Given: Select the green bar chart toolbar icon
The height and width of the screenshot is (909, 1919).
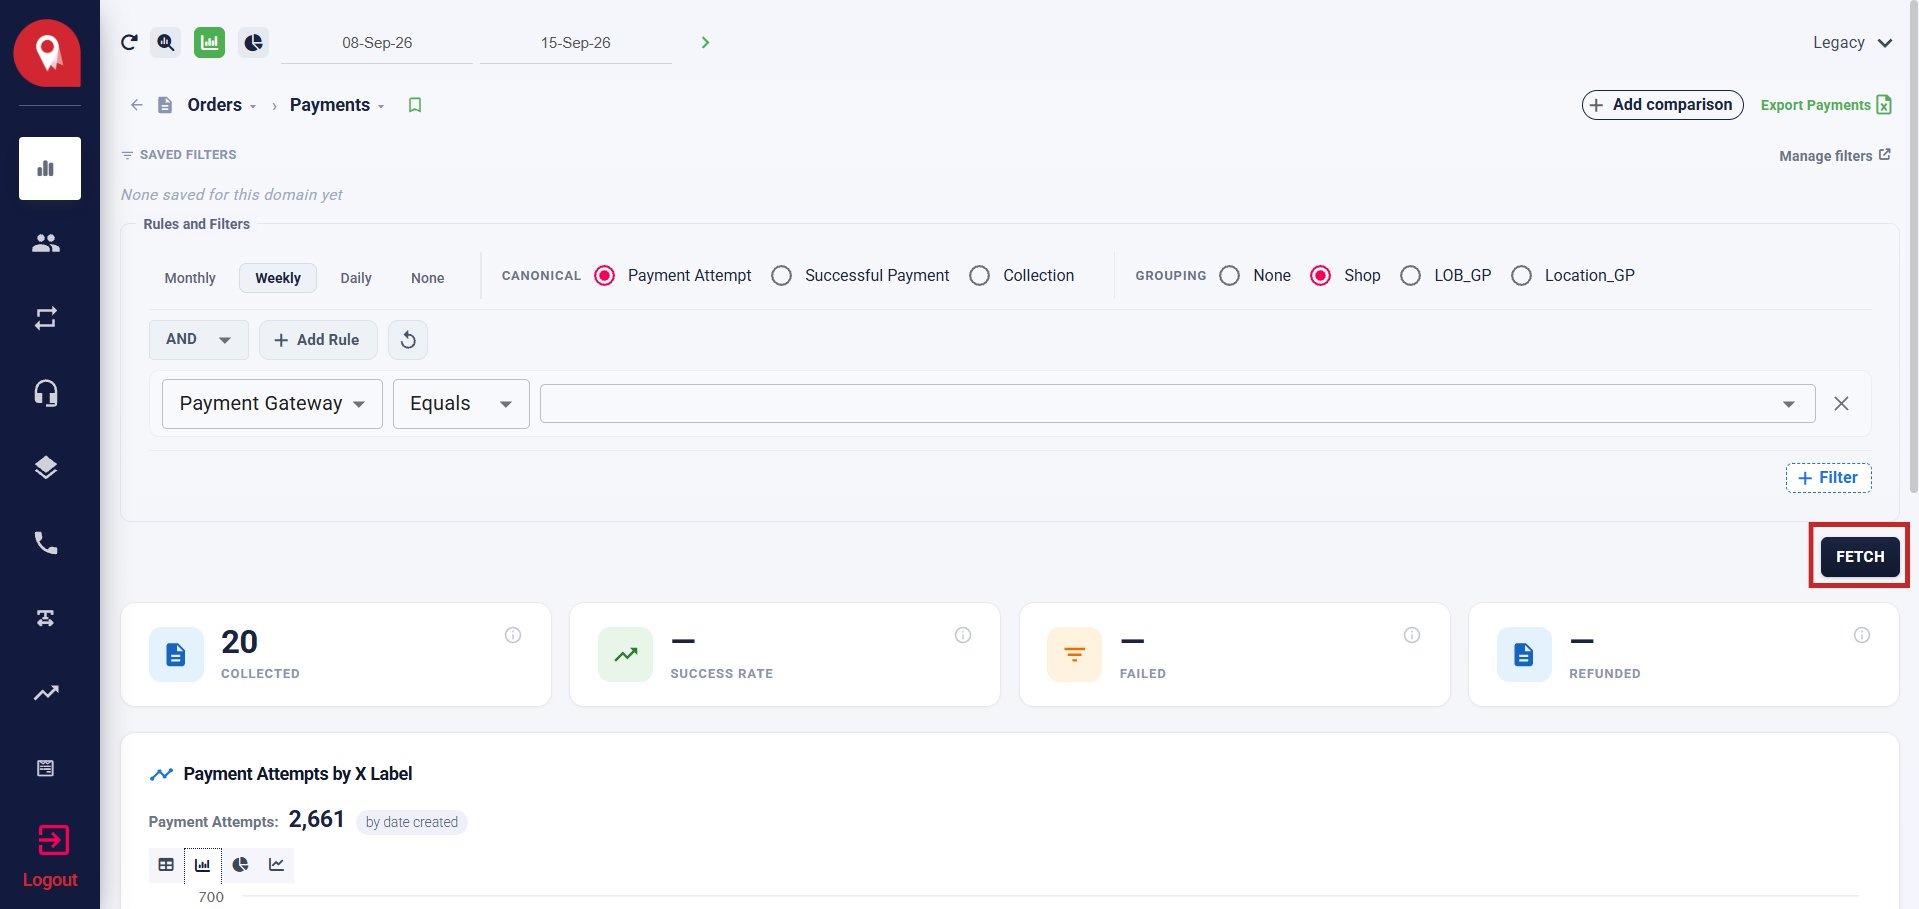Looking at the screenshot, I should [209, 42].
